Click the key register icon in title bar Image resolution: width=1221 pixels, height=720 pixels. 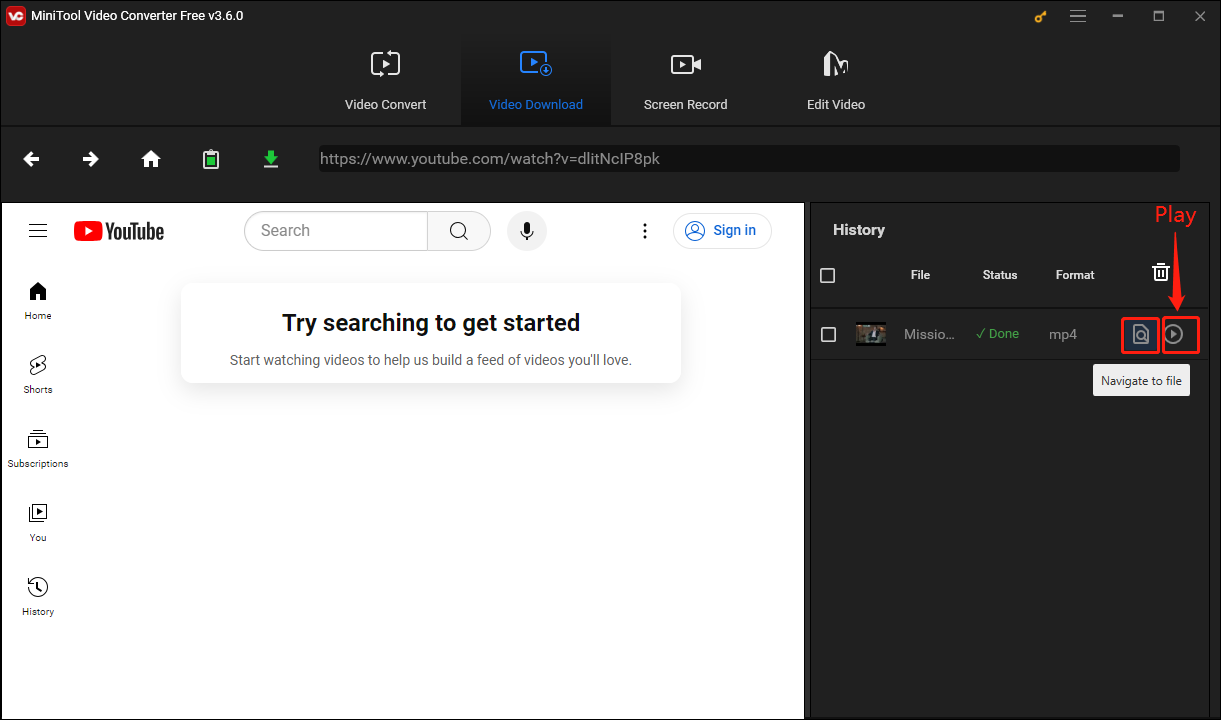[x=1039, y=16]
